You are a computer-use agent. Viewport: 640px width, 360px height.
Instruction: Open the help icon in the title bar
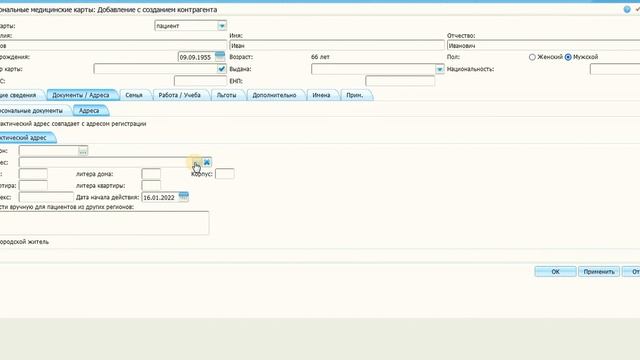click(x=627, y=9)
